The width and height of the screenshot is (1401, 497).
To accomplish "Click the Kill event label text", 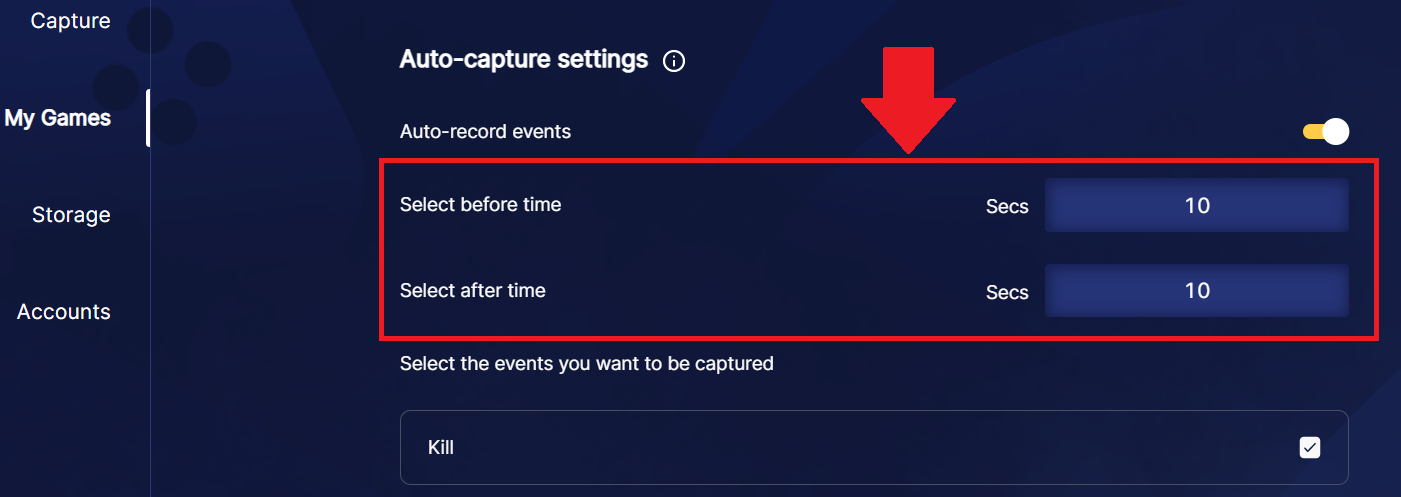I will pyautogui.click(x=441, y=447).
